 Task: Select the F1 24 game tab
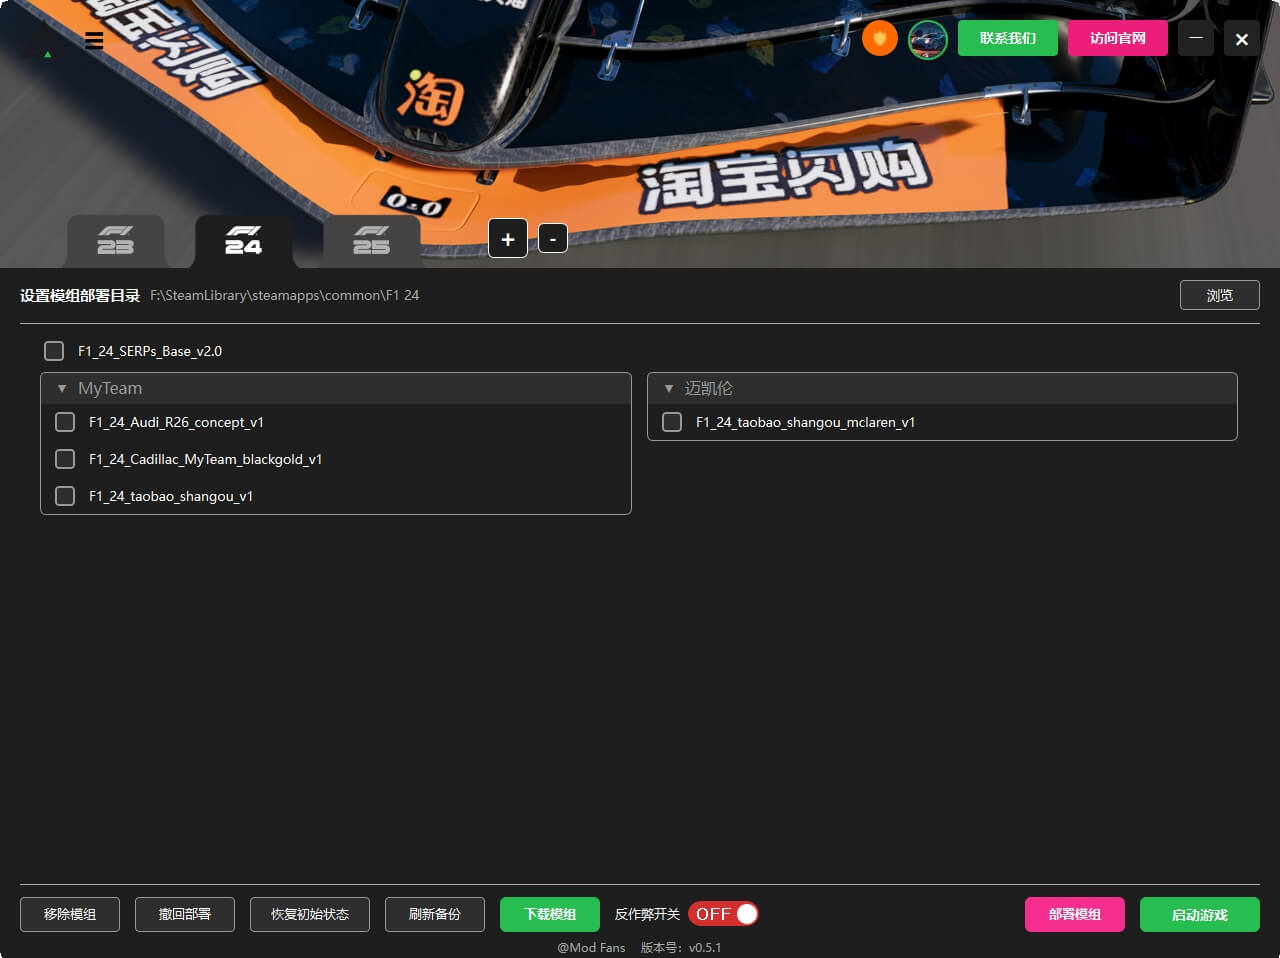point(243,241)
